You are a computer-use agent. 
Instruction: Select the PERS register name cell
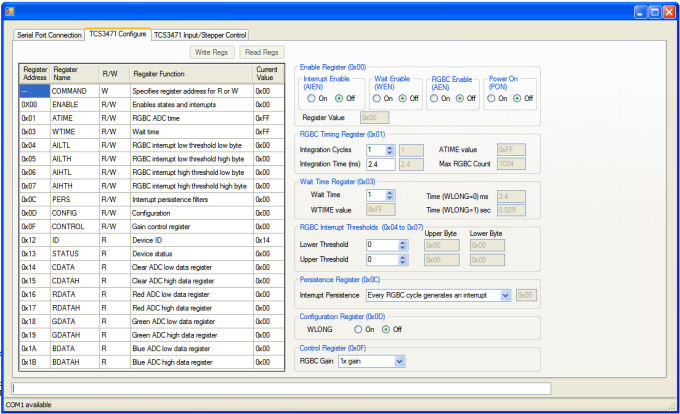[x=75, y=199]
